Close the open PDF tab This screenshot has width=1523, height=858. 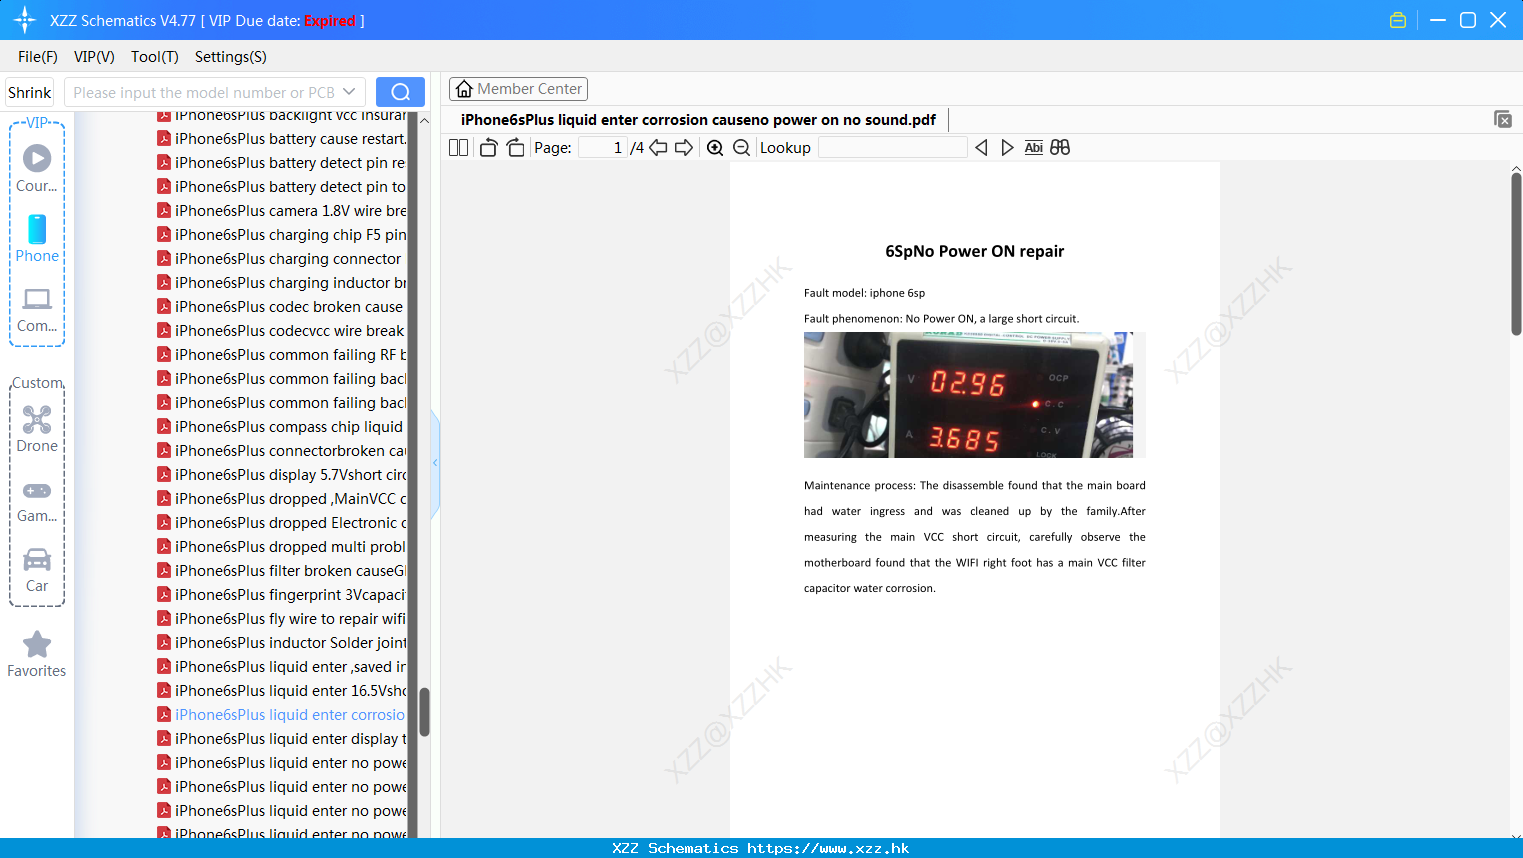[x=1503, y=119]
